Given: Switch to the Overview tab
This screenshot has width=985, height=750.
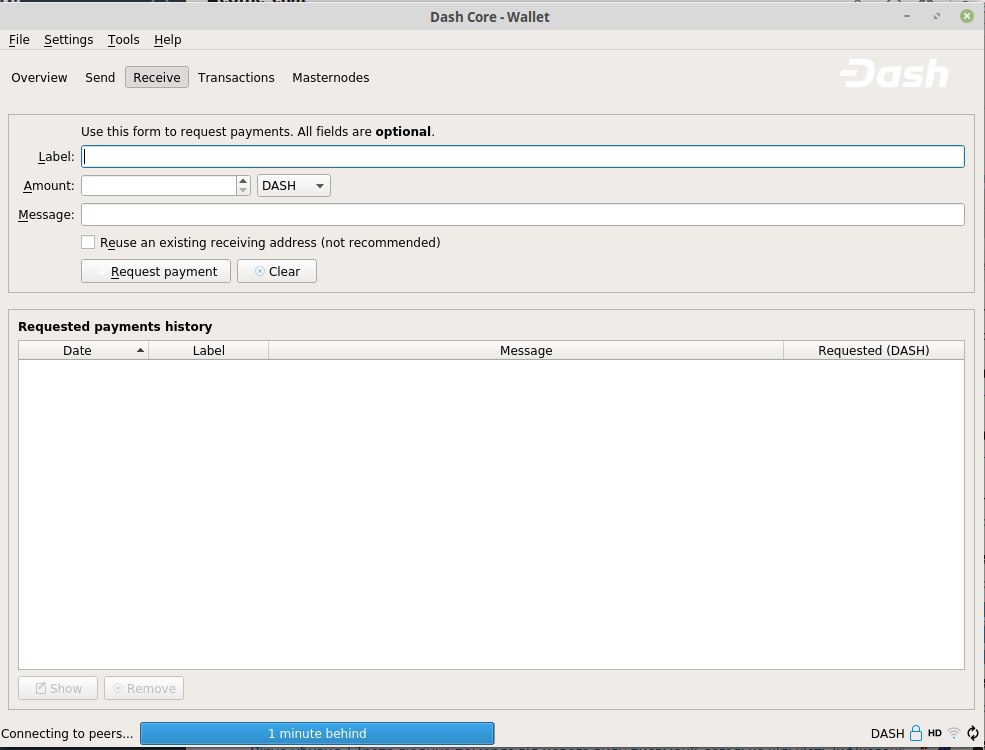Looking at the screenshot, I should tap(39, 77).
